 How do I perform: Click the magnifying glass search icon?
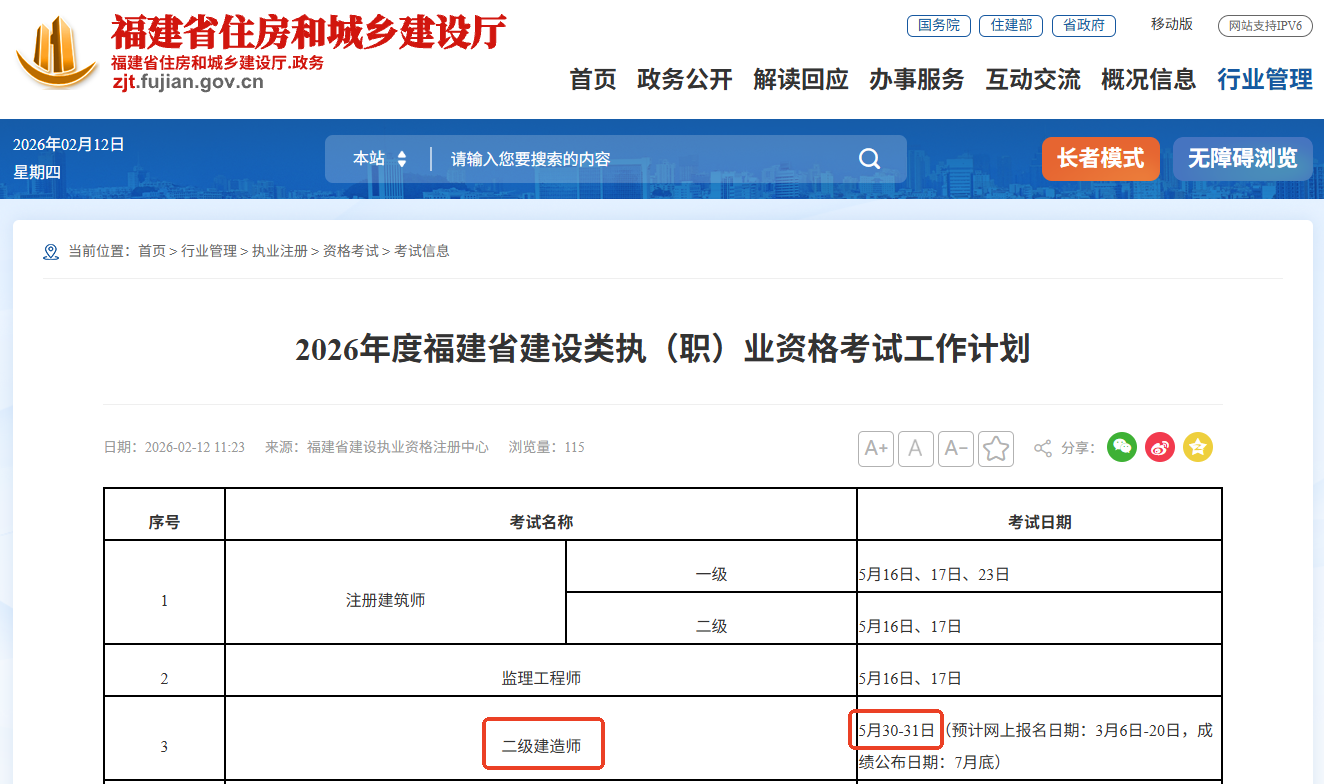pyautogui.click(x=868, y=158)
